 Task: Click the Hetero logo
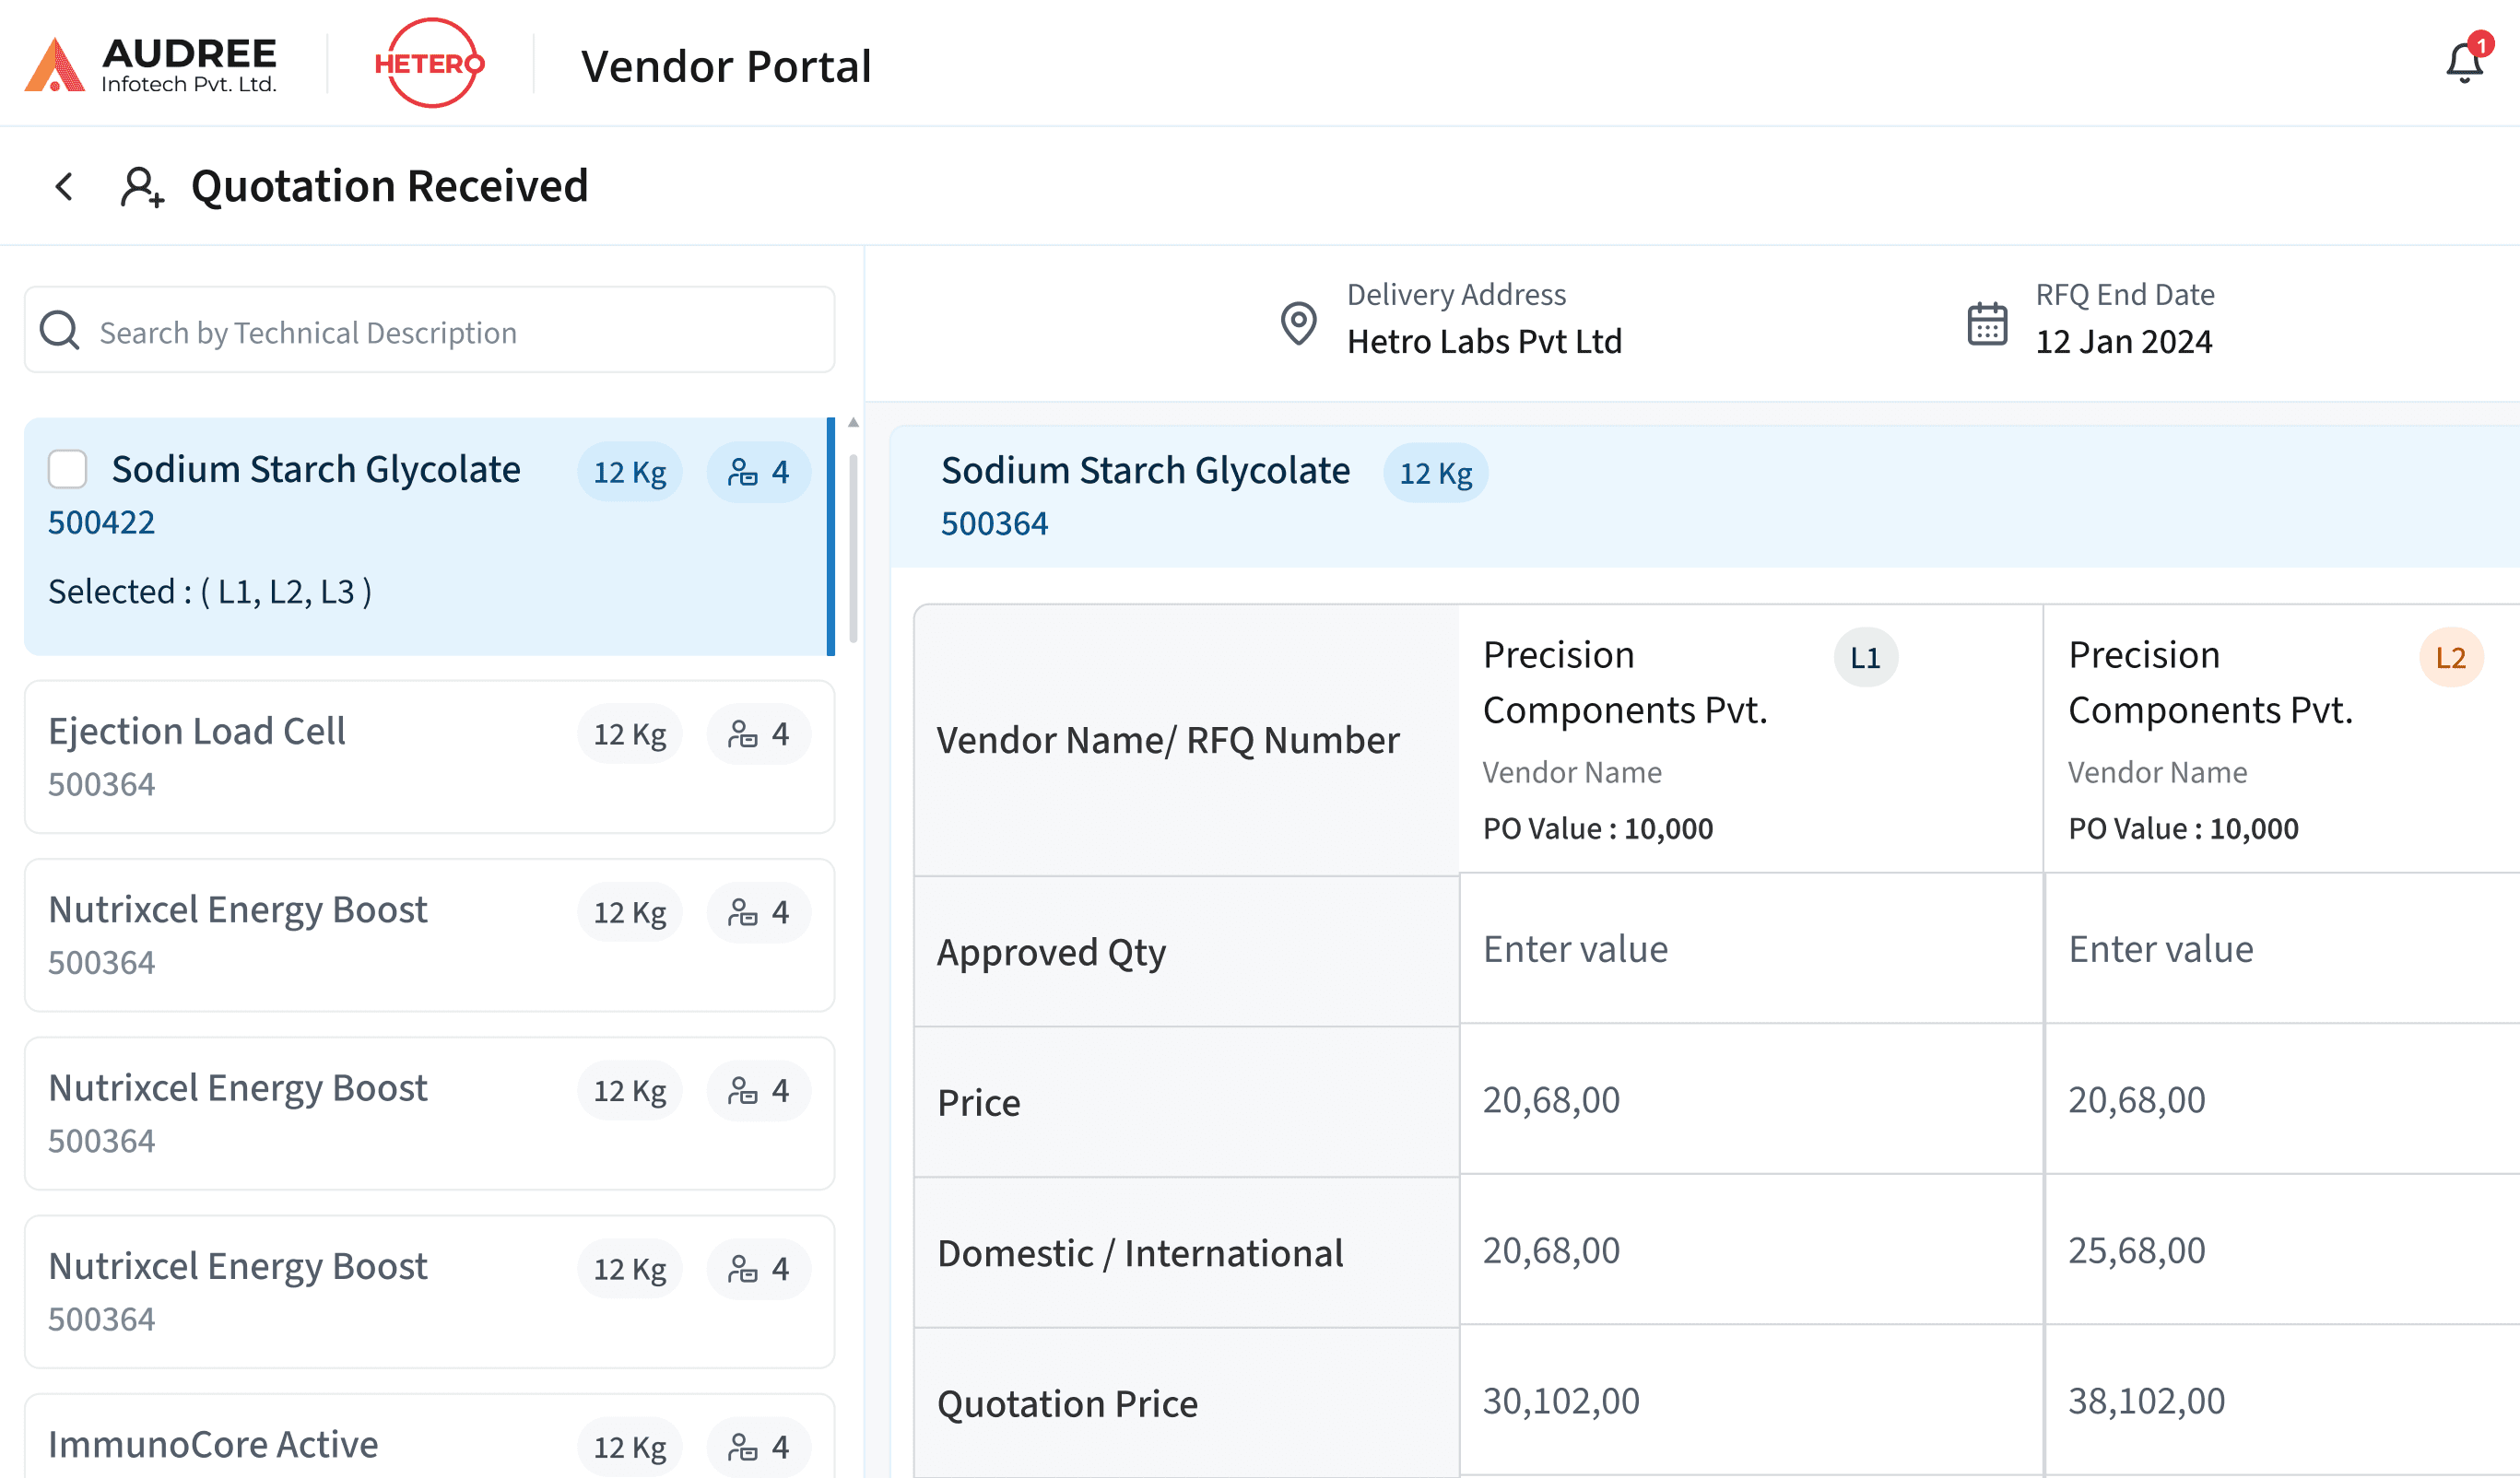430,63
